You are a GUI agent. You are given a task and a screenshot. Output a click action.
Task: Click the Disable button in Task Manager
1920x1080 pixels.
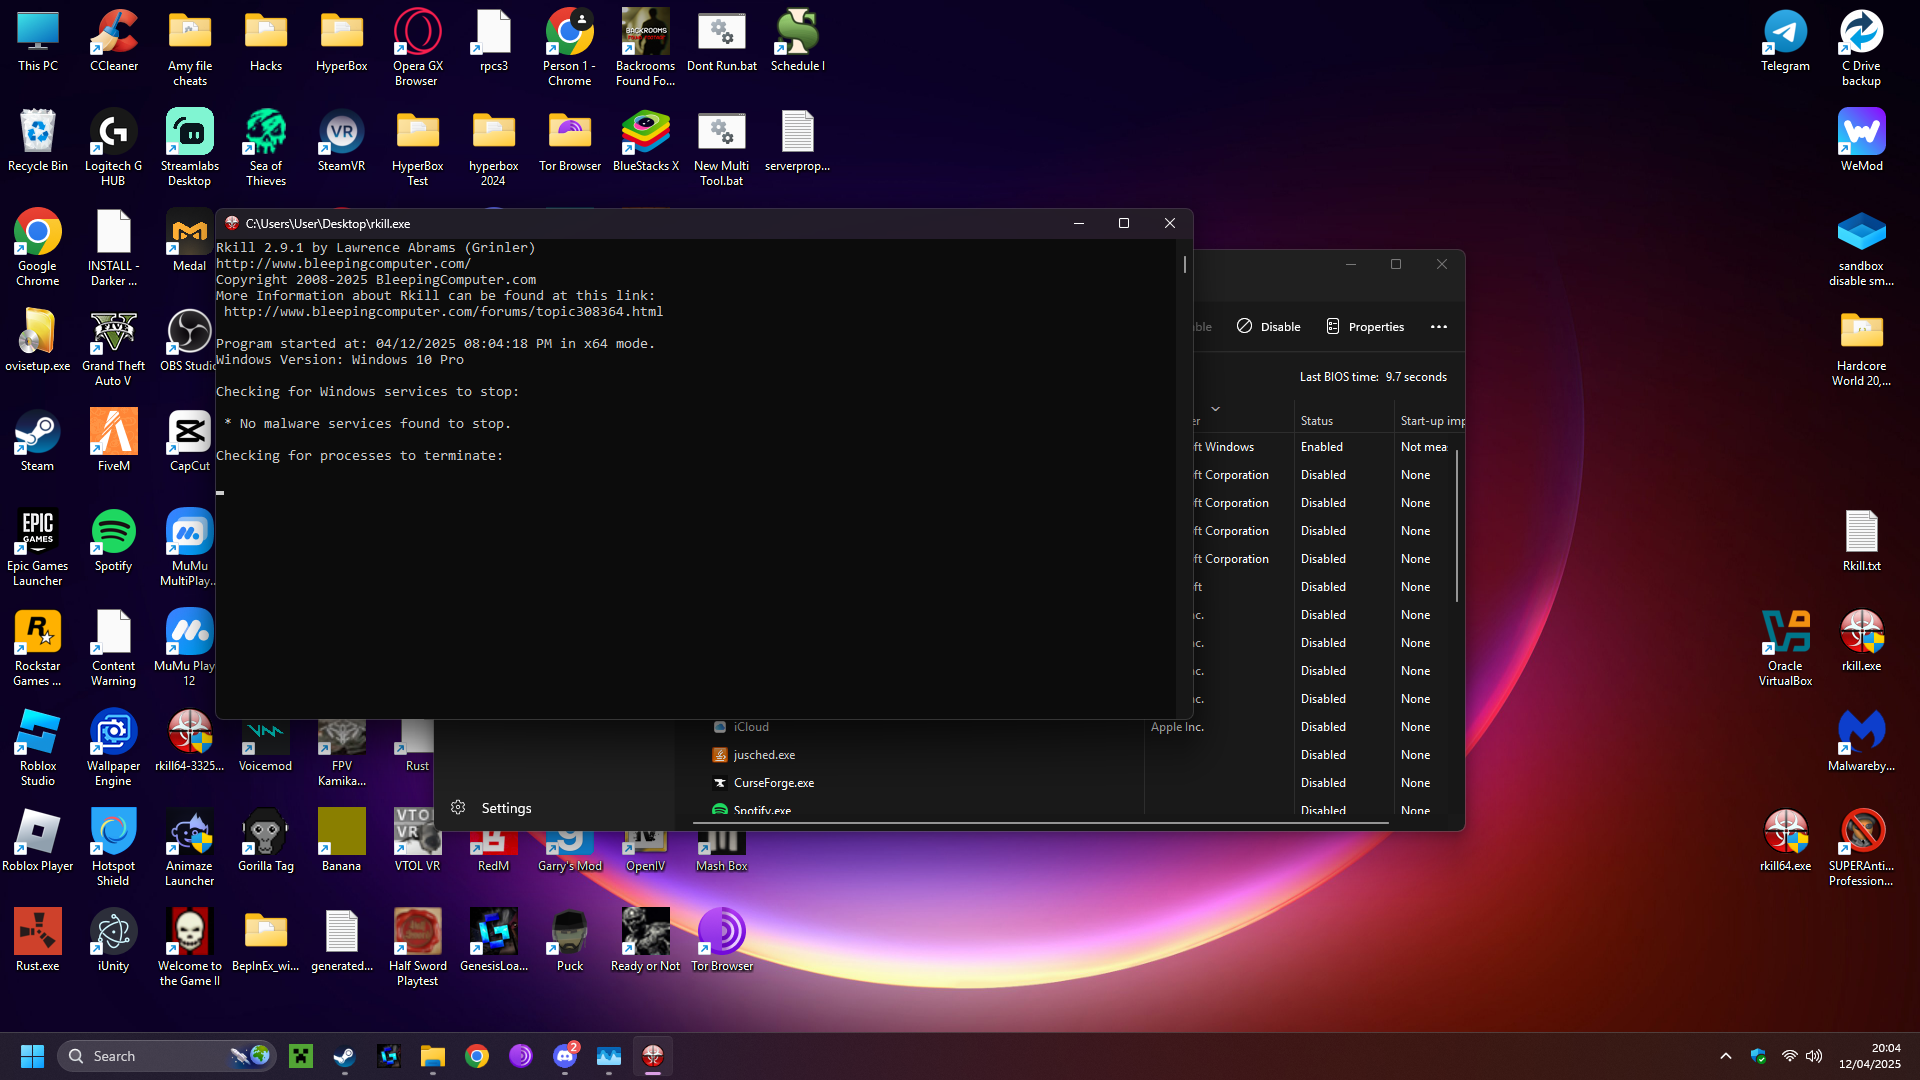(x=1269, y=327)
